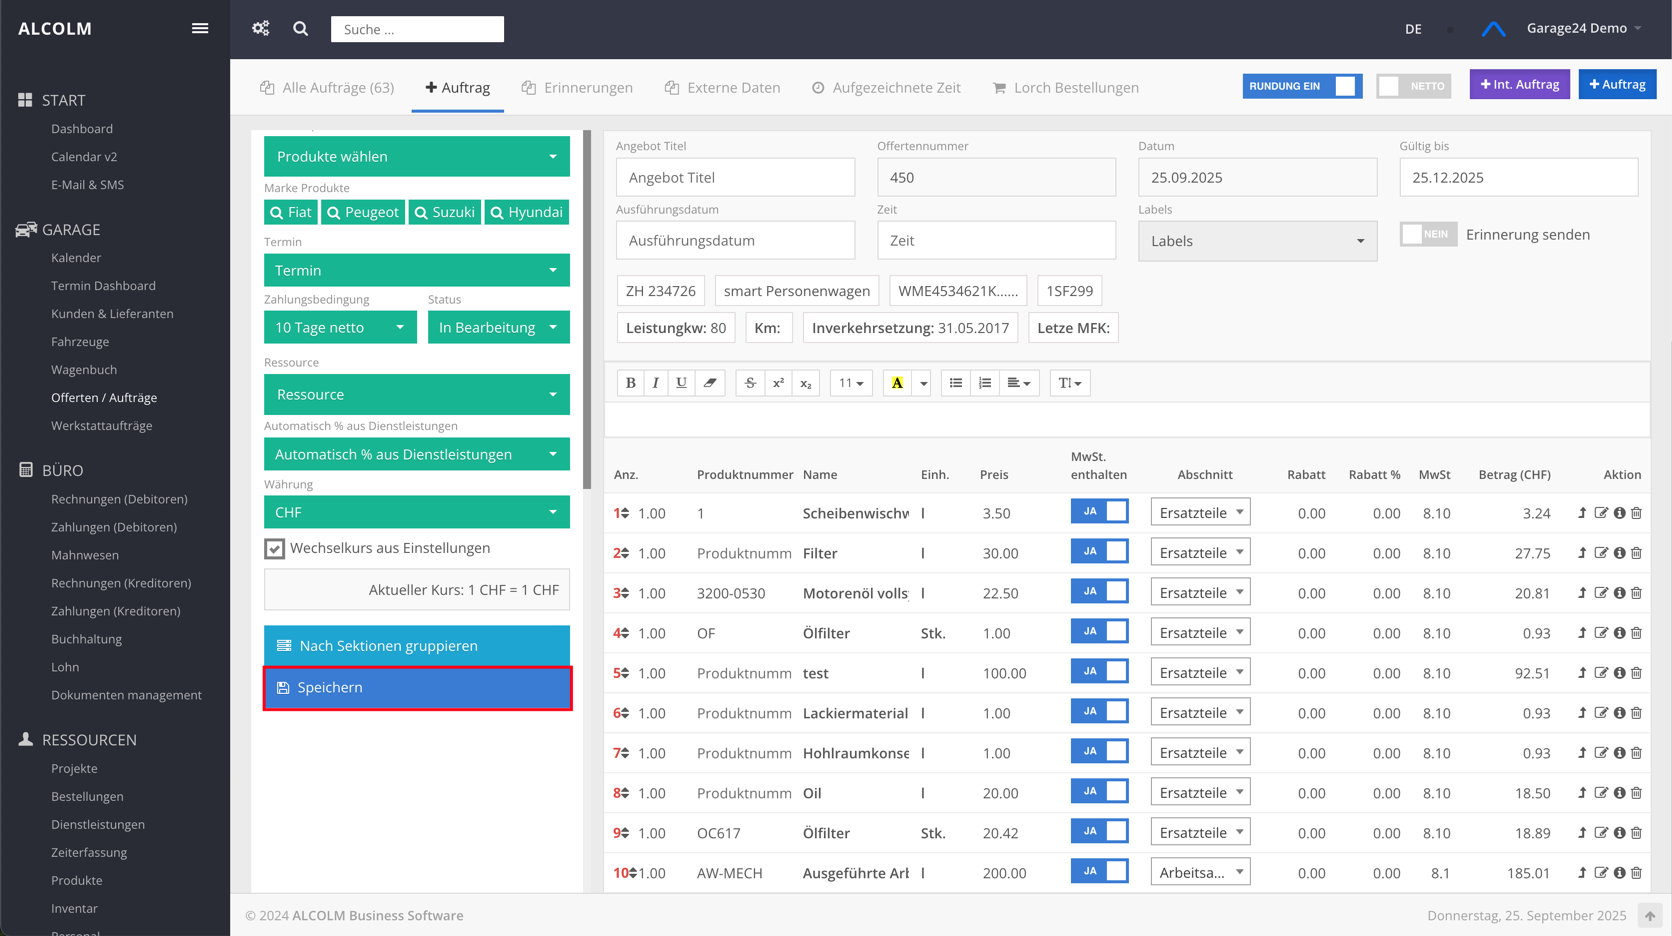Viewport: 1672px width, 936px height.
Task: Edit the Filter row using pencil icon
Action: pyautogui.click(x=1601, y=553)
